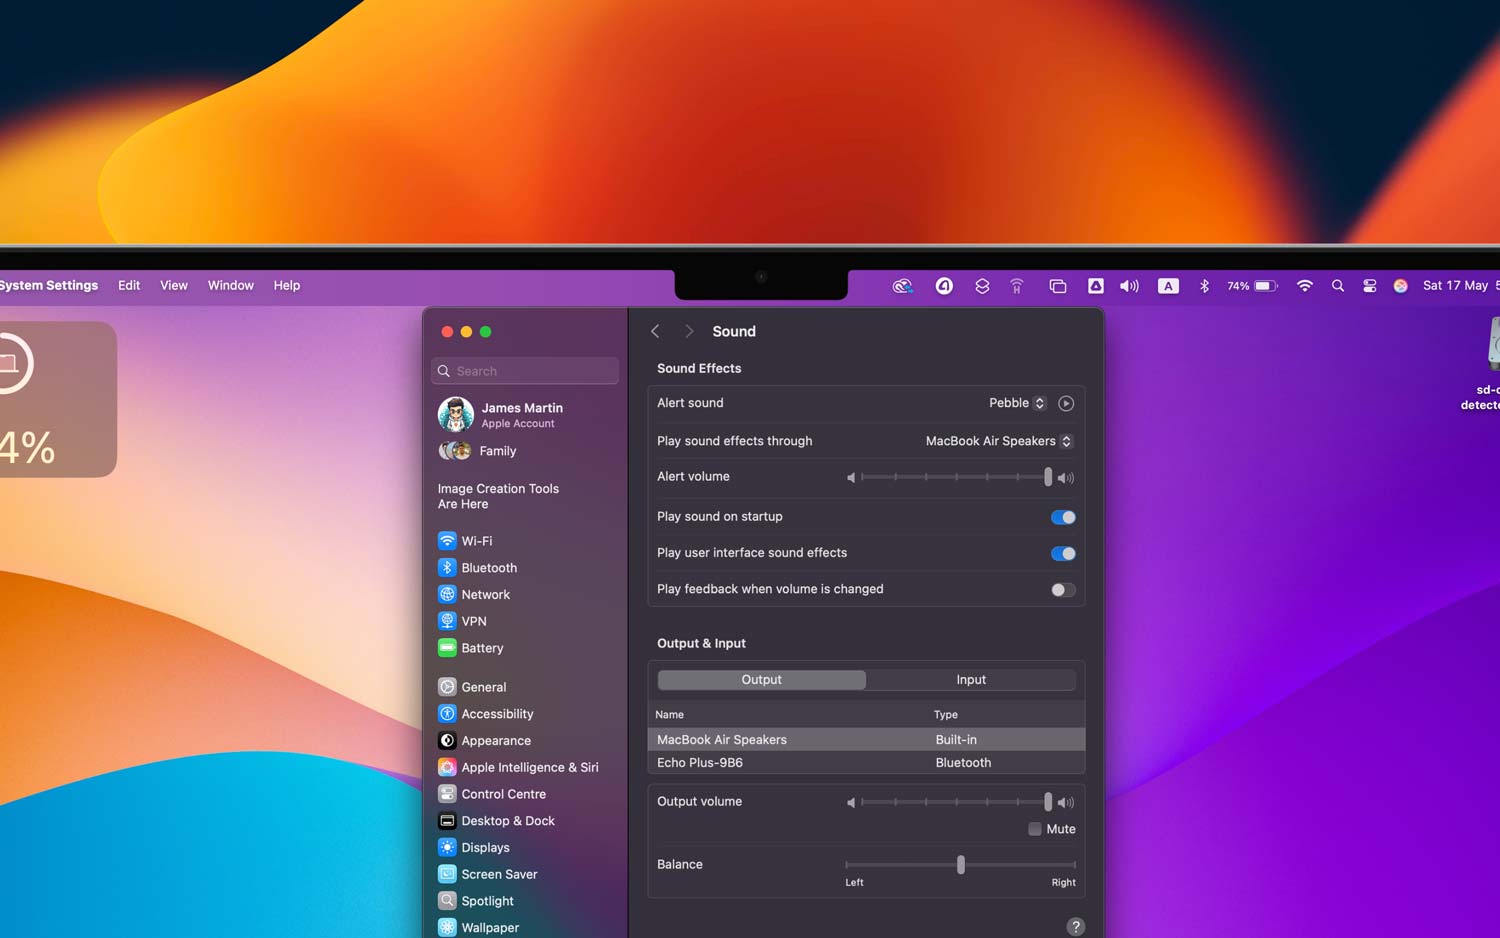Open Battery settings in the sidebar
Screen dimensions: 1500x938
coord(482,647)
